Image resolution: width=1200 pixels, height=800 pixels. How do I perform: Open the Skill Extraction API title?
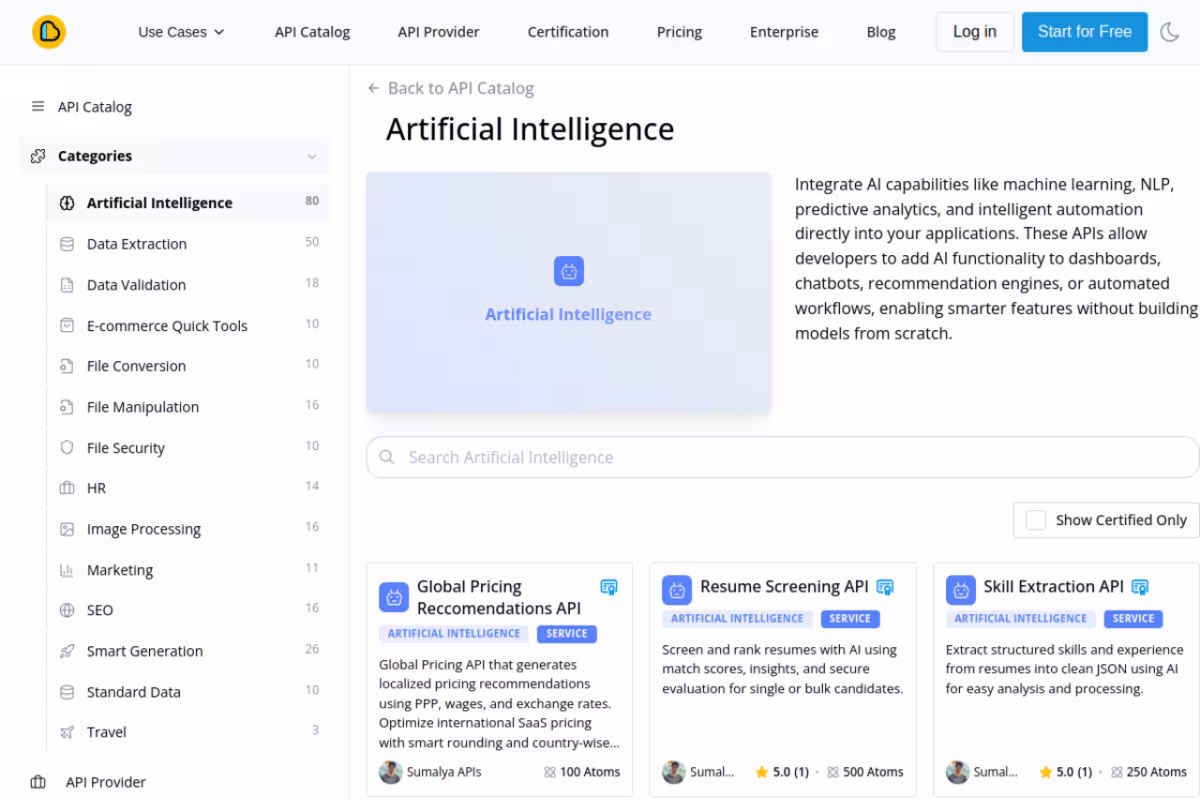(x=1054, y=586)
